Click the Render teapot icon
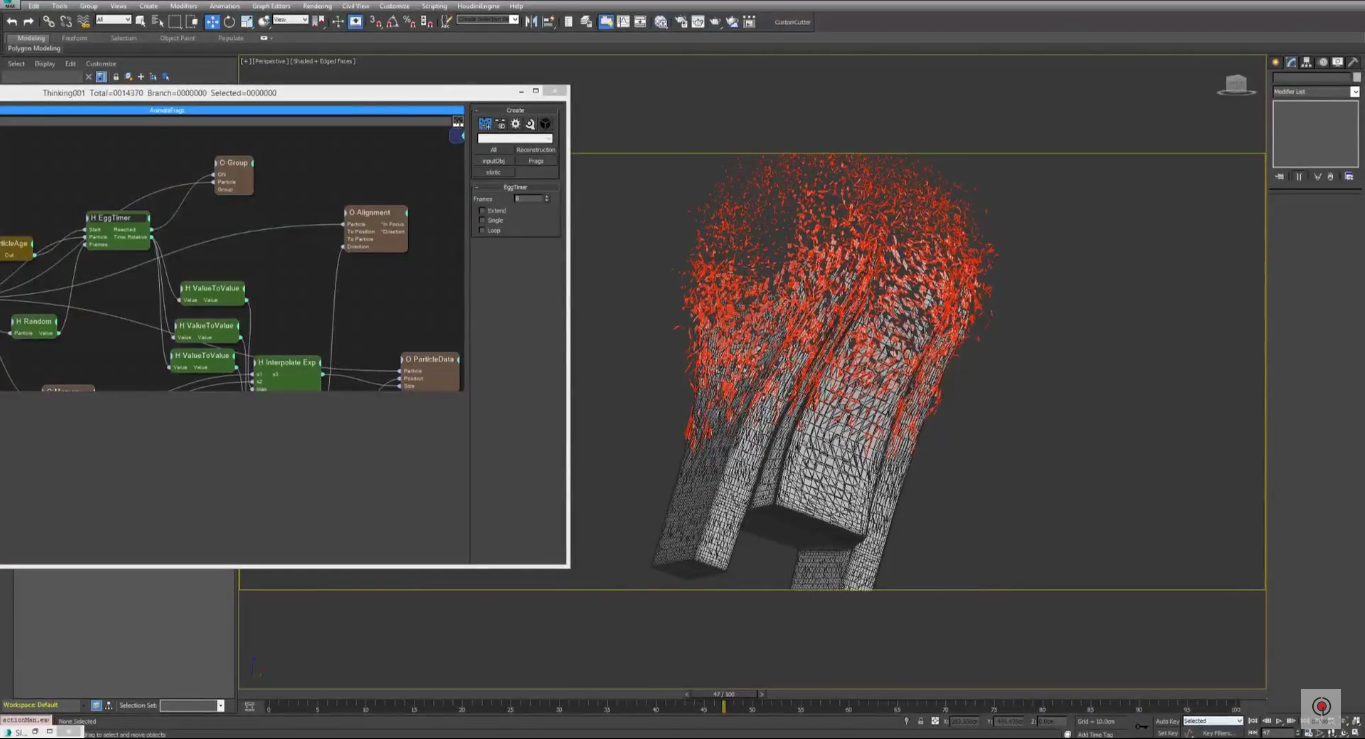1365x739 pixels. tap(716, 21)
